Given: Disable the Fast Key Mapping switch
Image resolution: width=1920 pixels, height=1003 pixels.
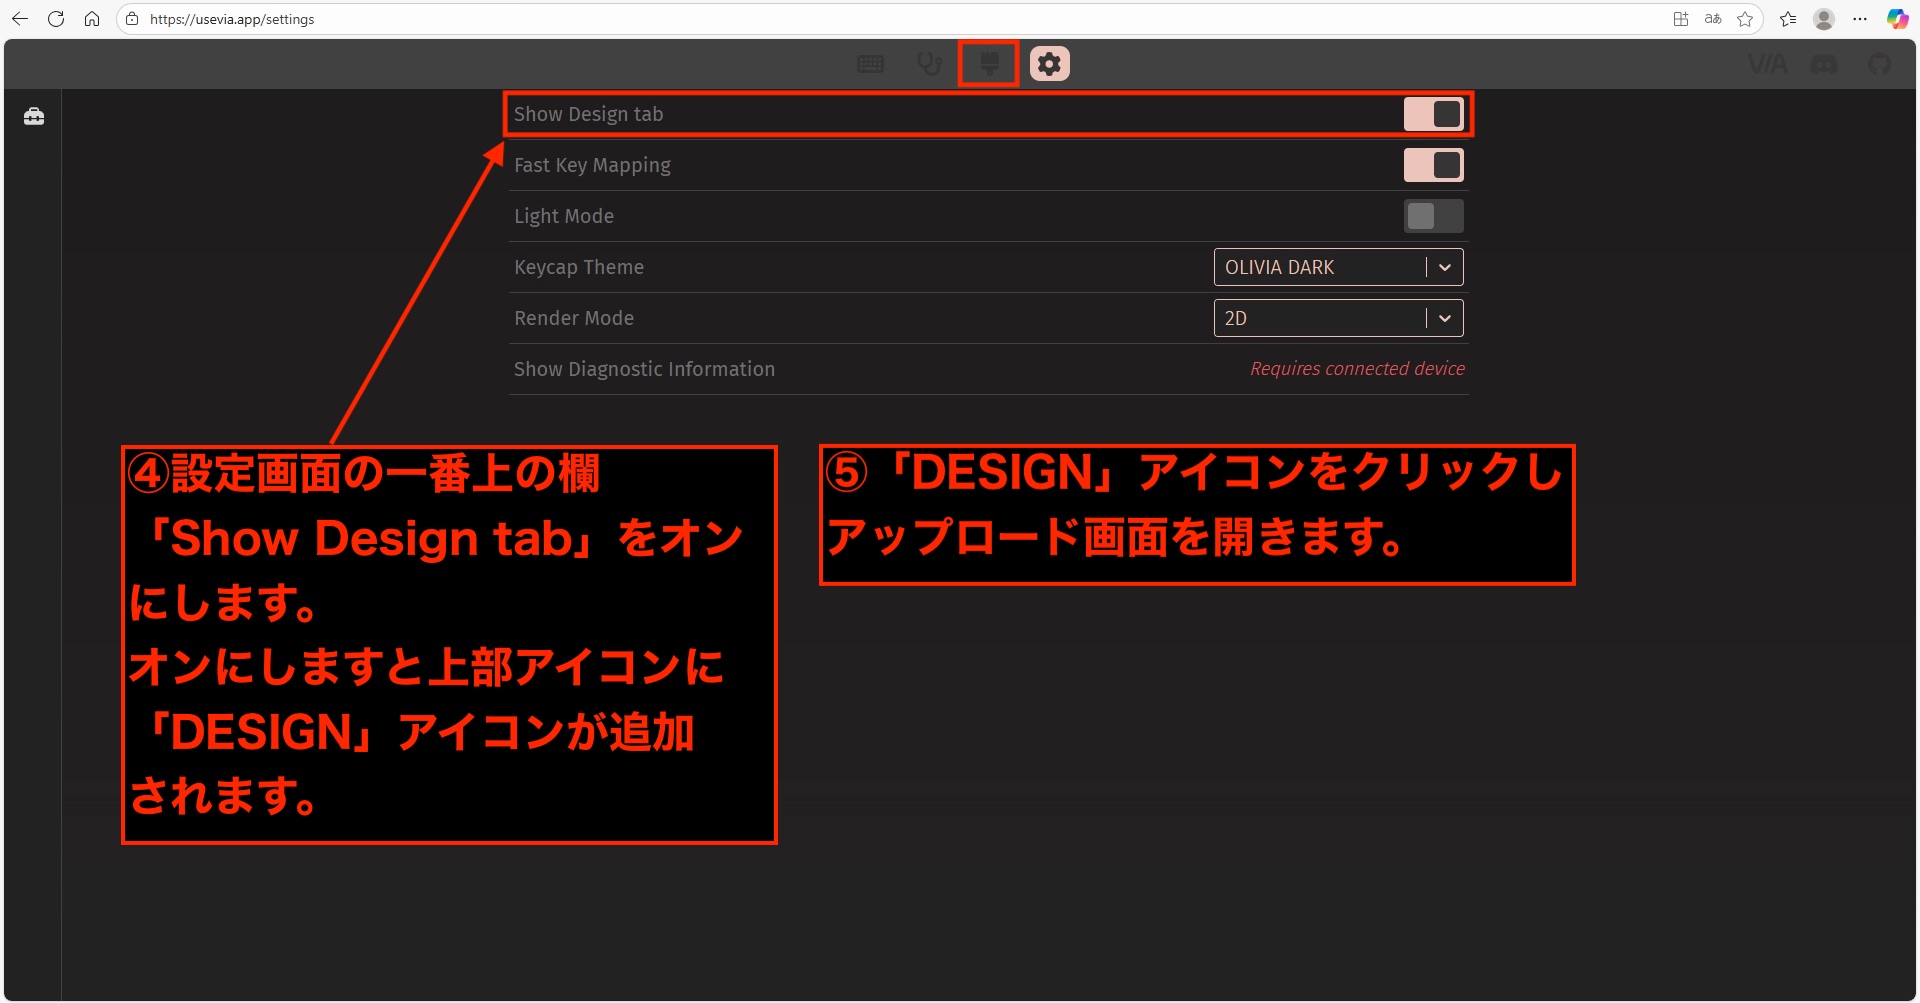Looking at the screenshot, I should click(1433, 165).
